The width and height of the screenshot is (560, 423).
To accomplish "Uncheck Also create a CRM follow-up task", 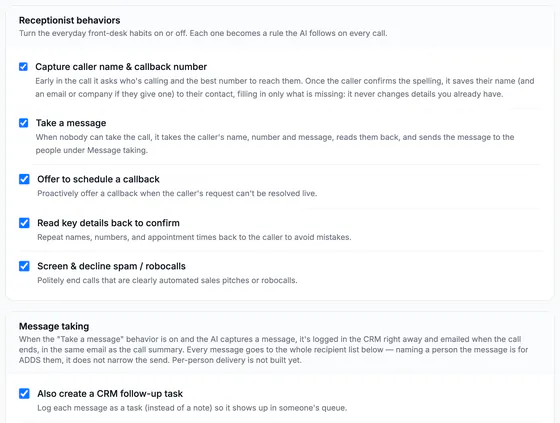I will coord(24,394).
